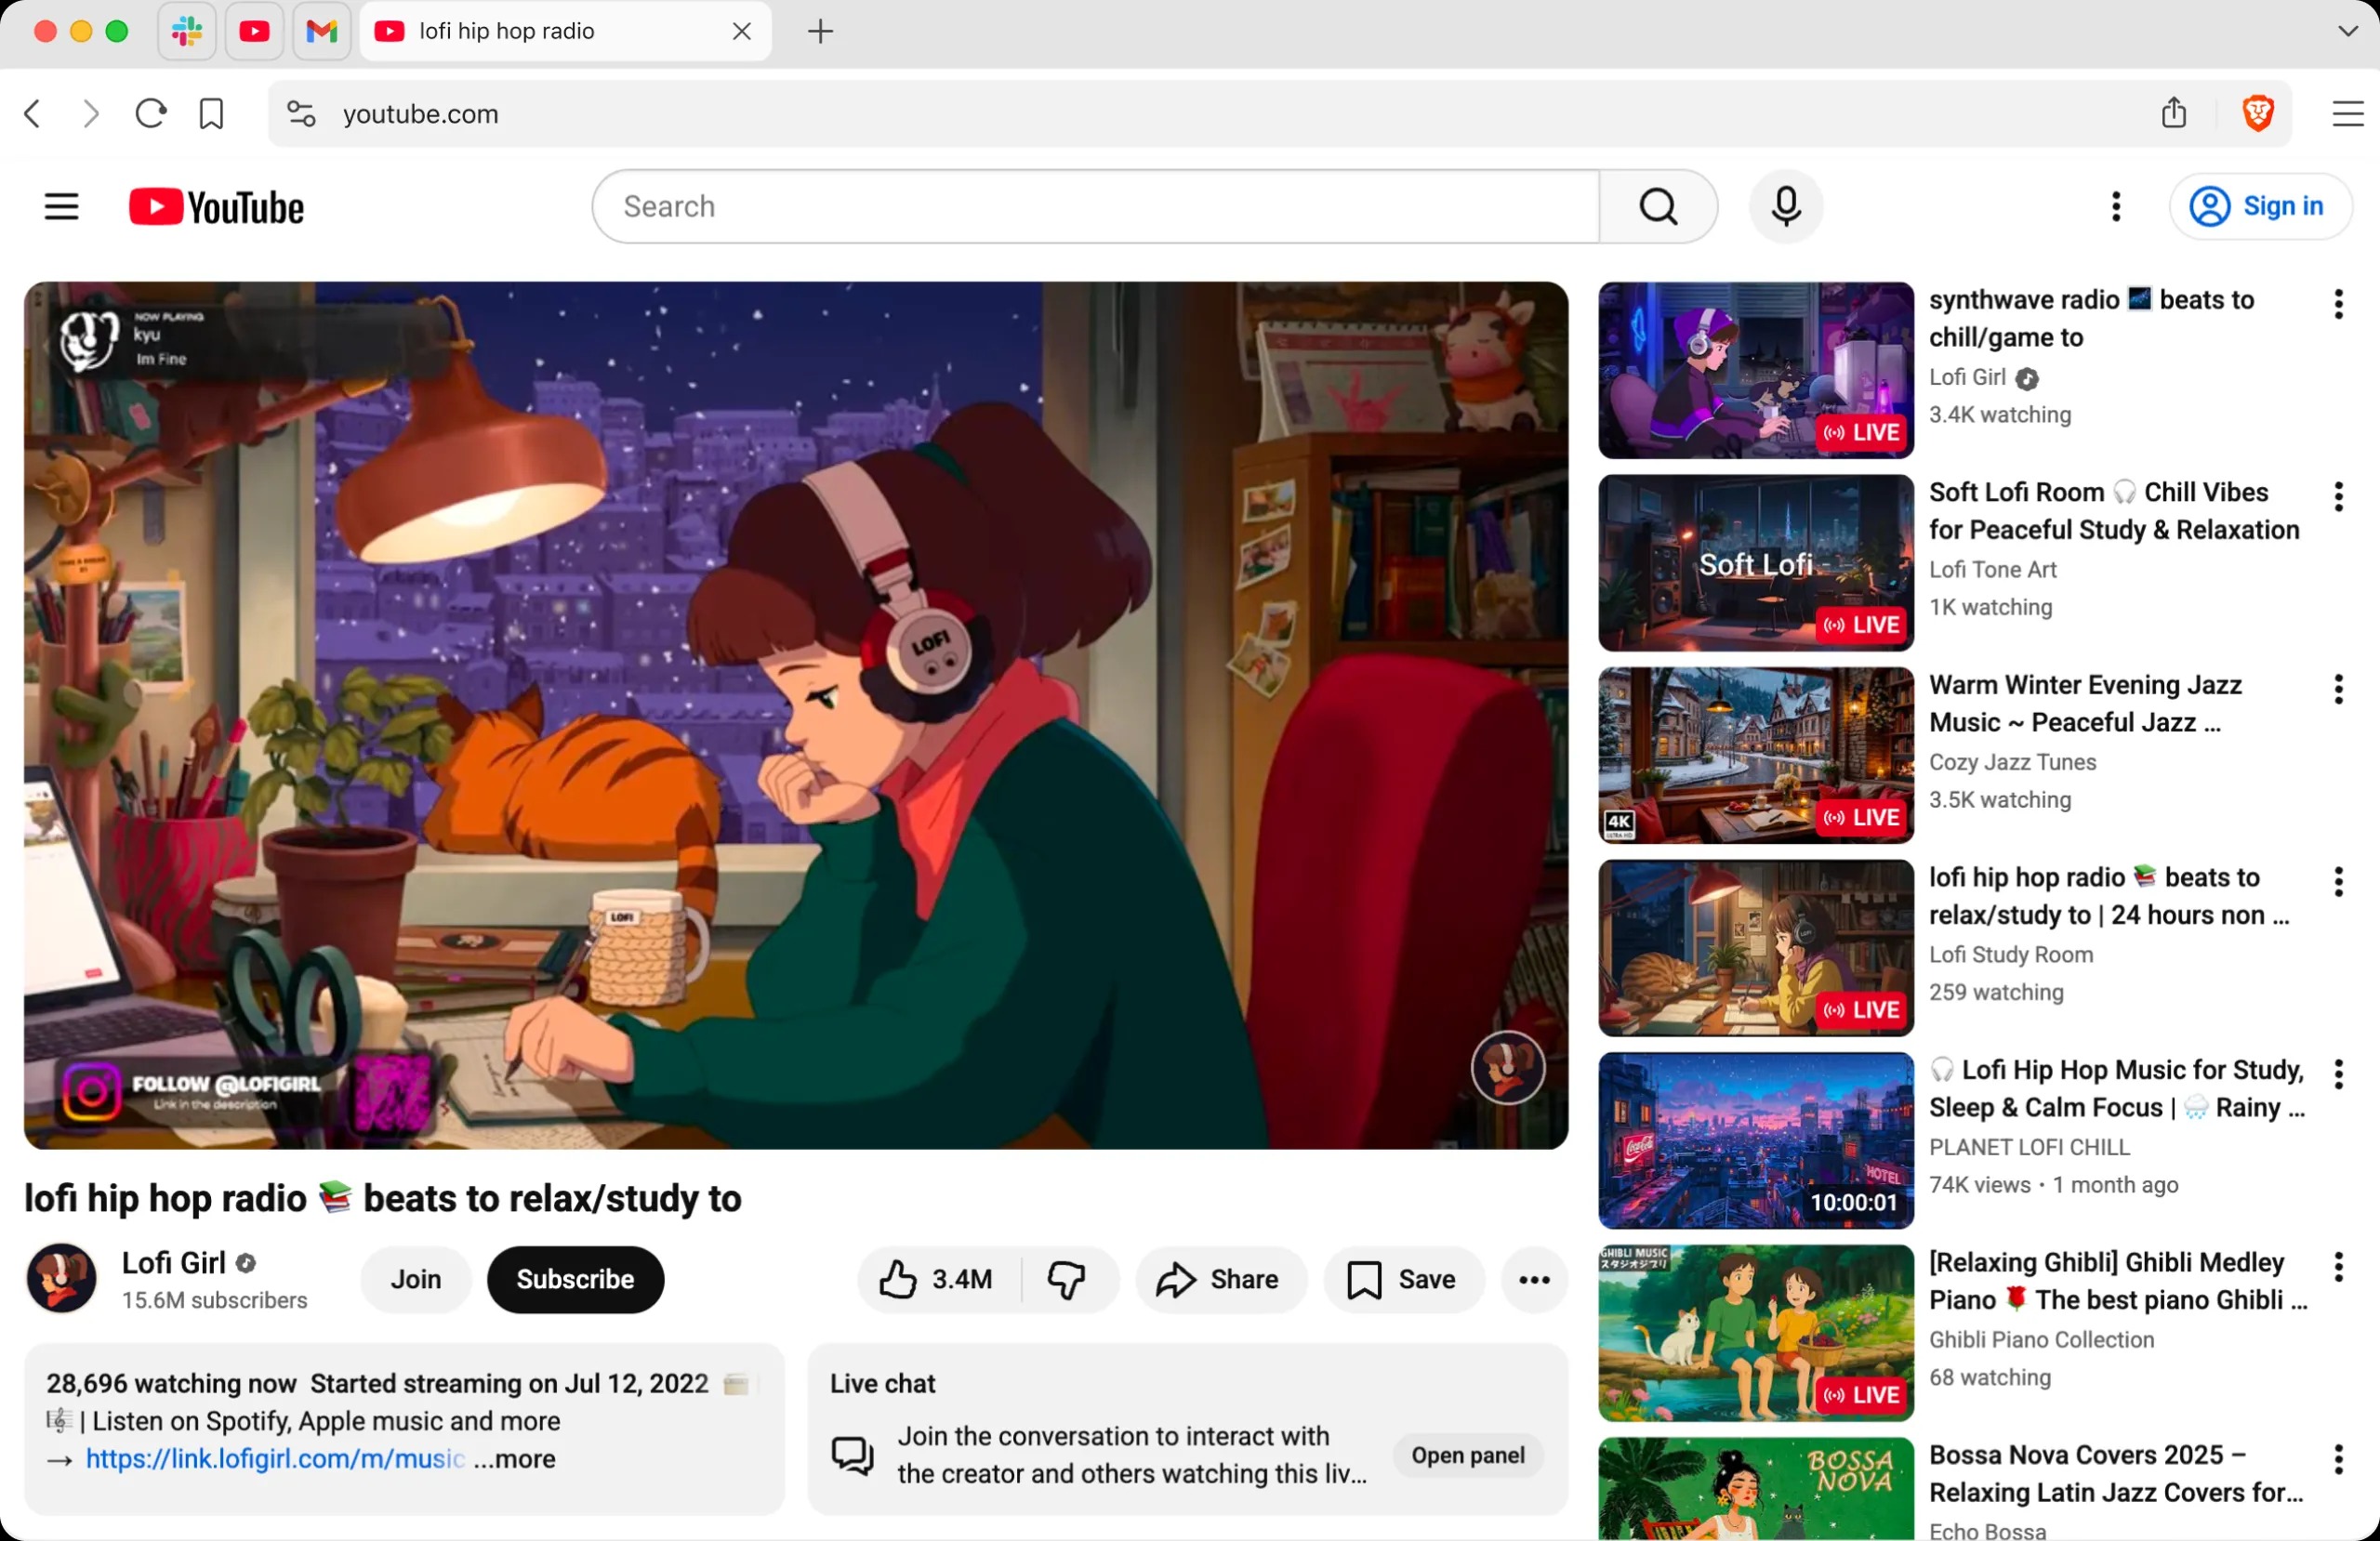Screen dimensions: 2380x1541
Task: Open Warm Winter Evening Jazz thumbnail
Action: point(1755,755)
